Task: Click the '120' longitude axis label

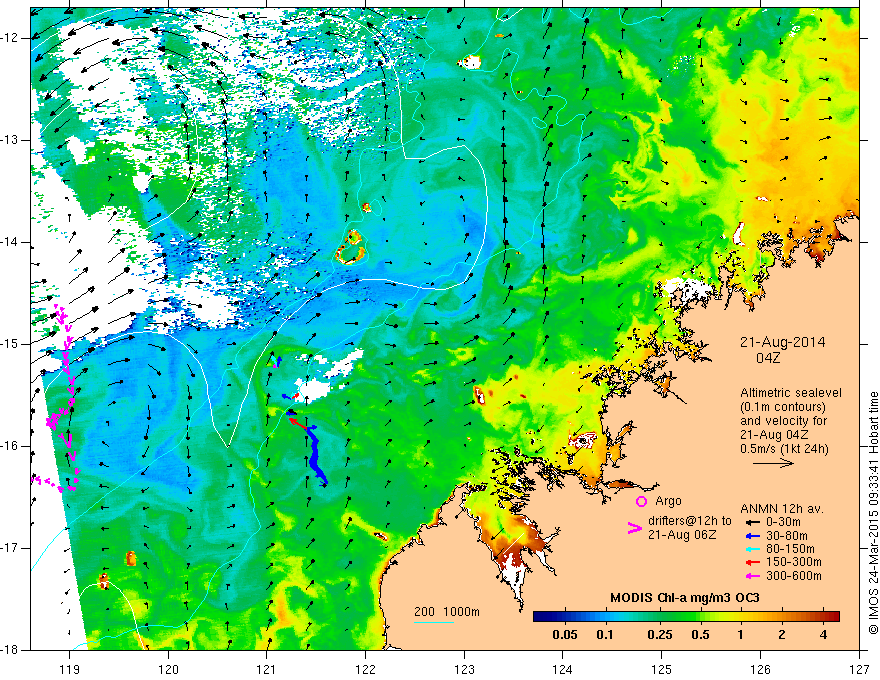Action: tap(168, 669)
